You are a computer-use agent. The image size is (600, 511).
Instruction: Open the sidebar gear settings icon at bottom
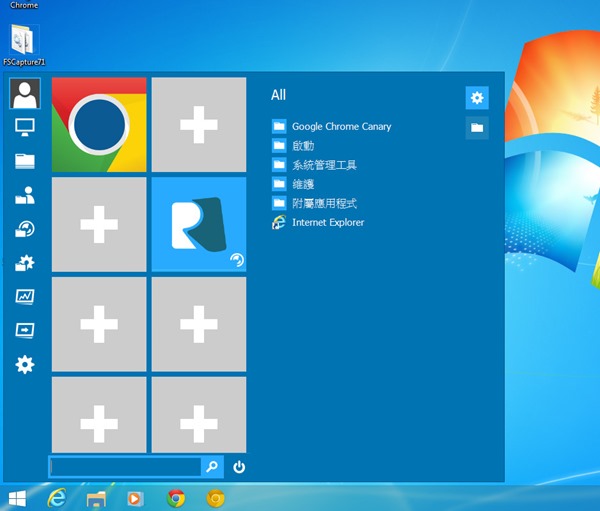tap(25, 364)
